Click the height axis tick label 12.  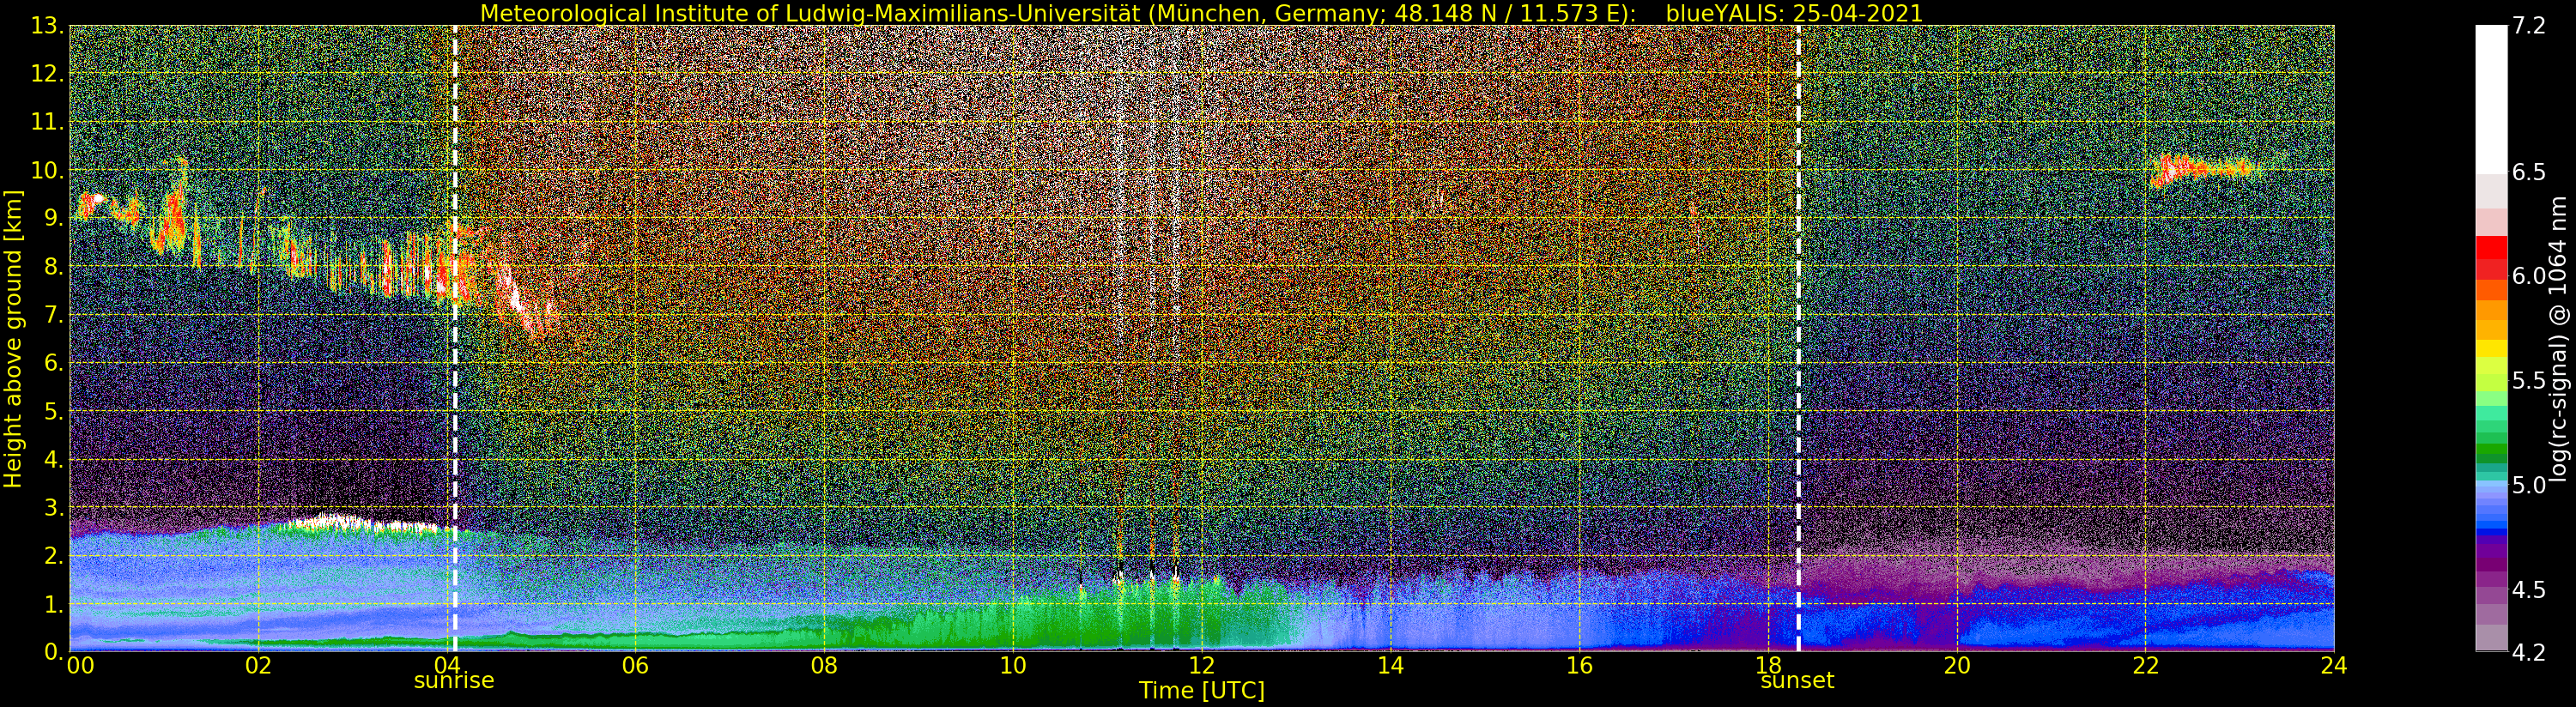(x=47, y=74)
